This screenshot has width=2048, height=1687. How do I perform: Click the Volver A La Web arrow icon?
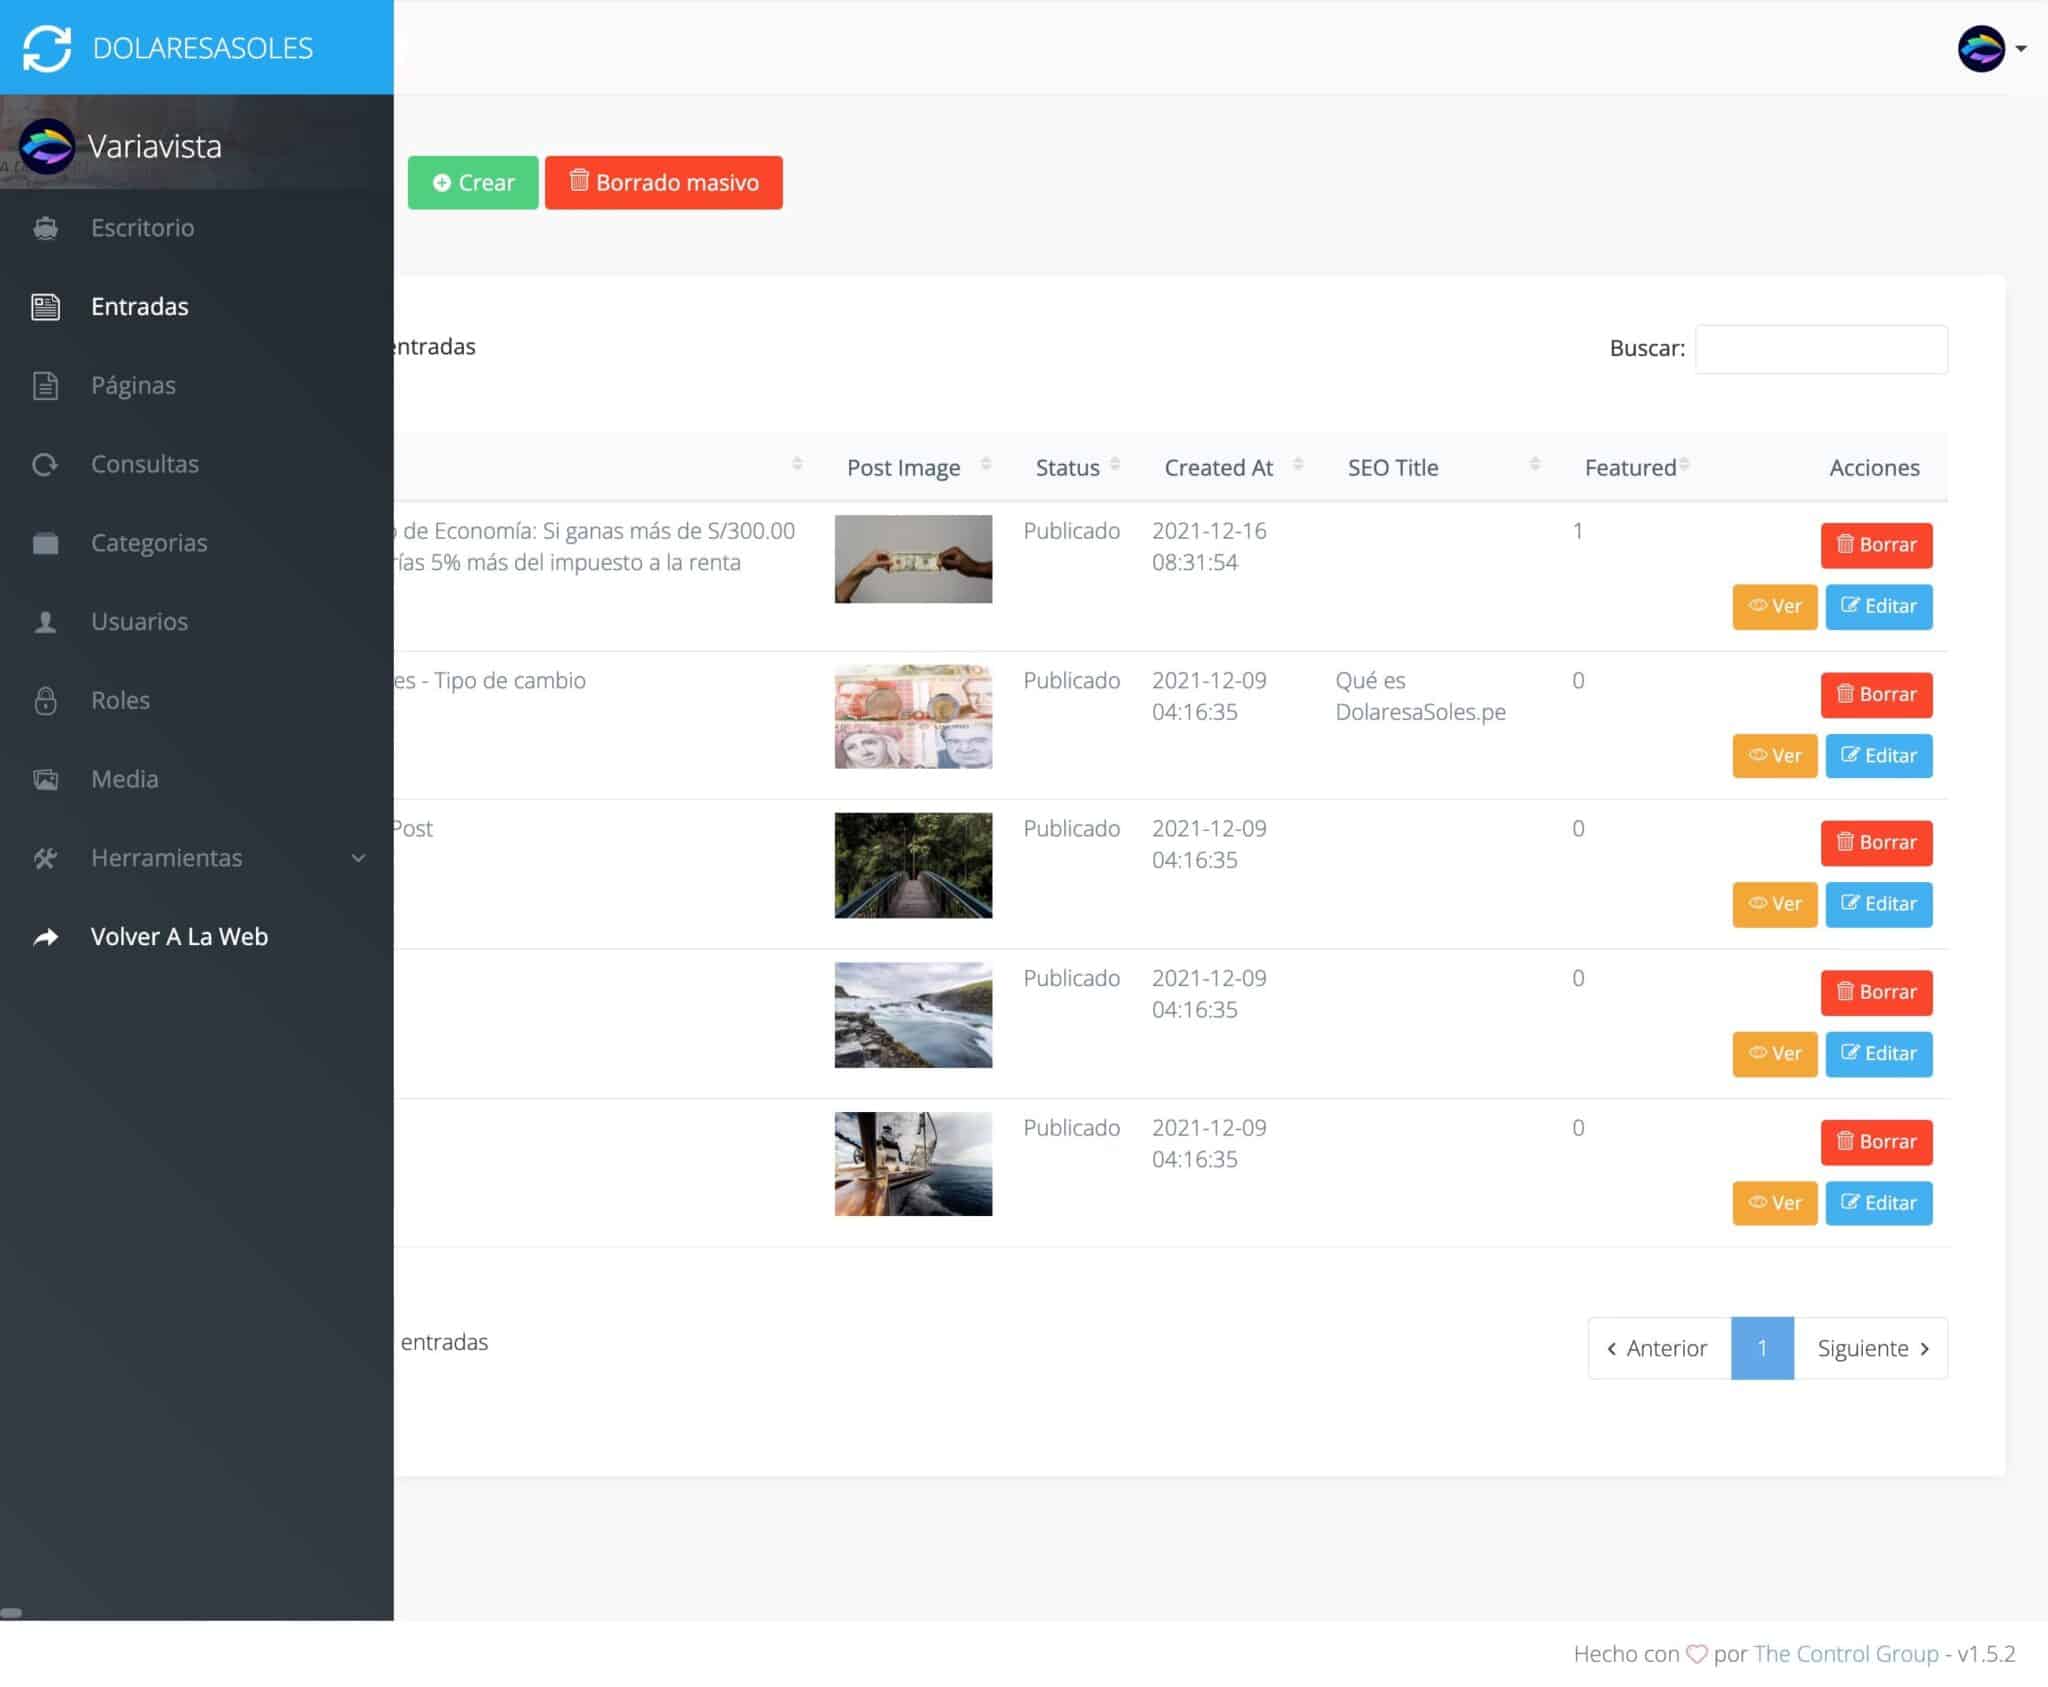click(x=46, y=937)
